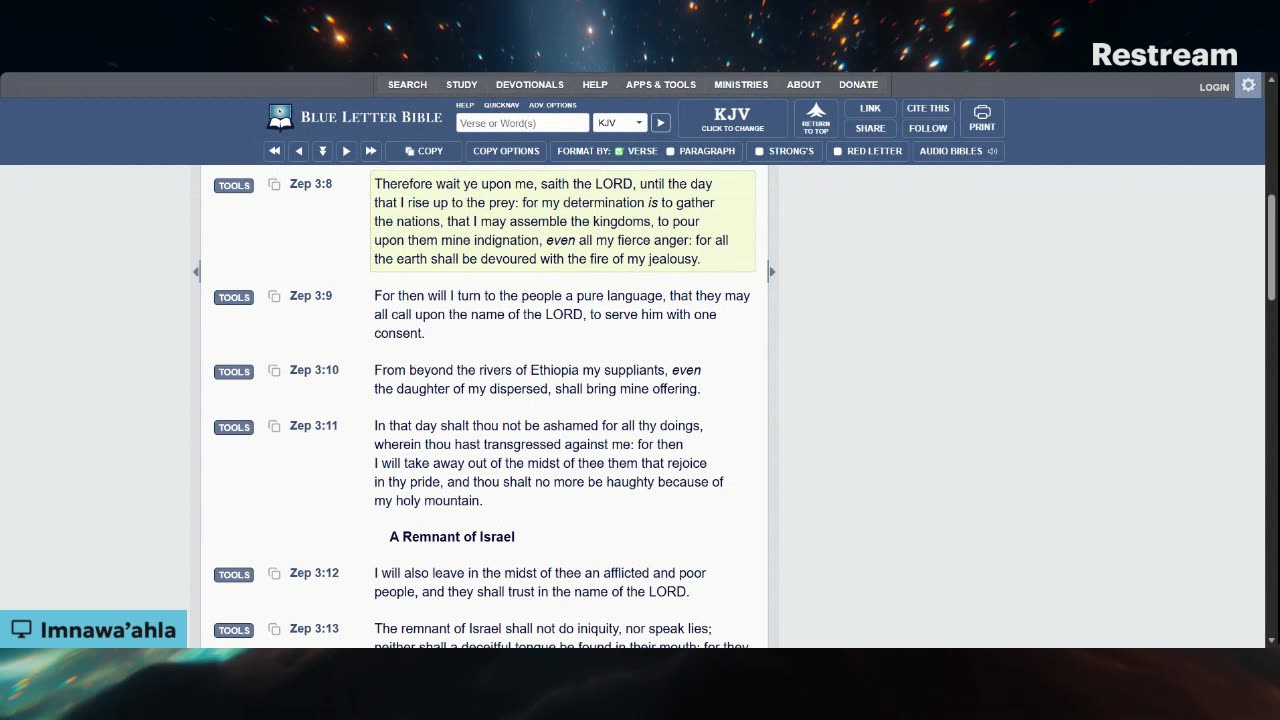Go to previous book double-left arrow
1280x720 pixels.
pyautogui.click(x=274, y=151)
